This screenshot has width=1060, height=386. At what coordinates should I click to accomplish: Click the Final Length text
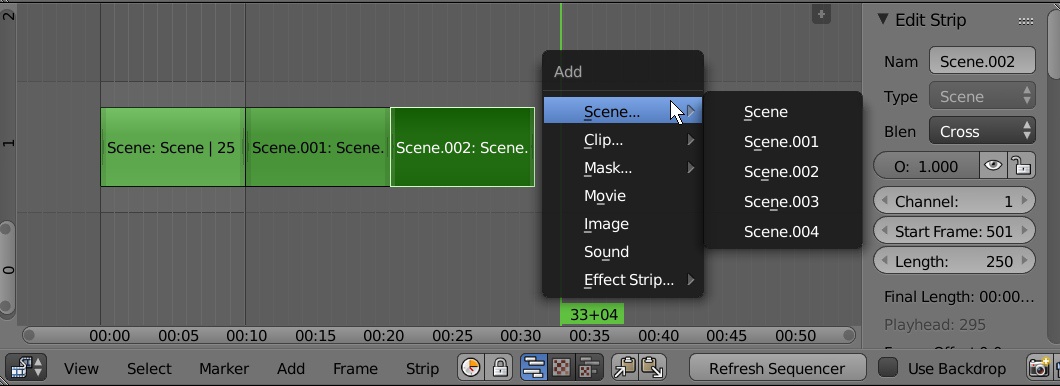tap(959, 296)
